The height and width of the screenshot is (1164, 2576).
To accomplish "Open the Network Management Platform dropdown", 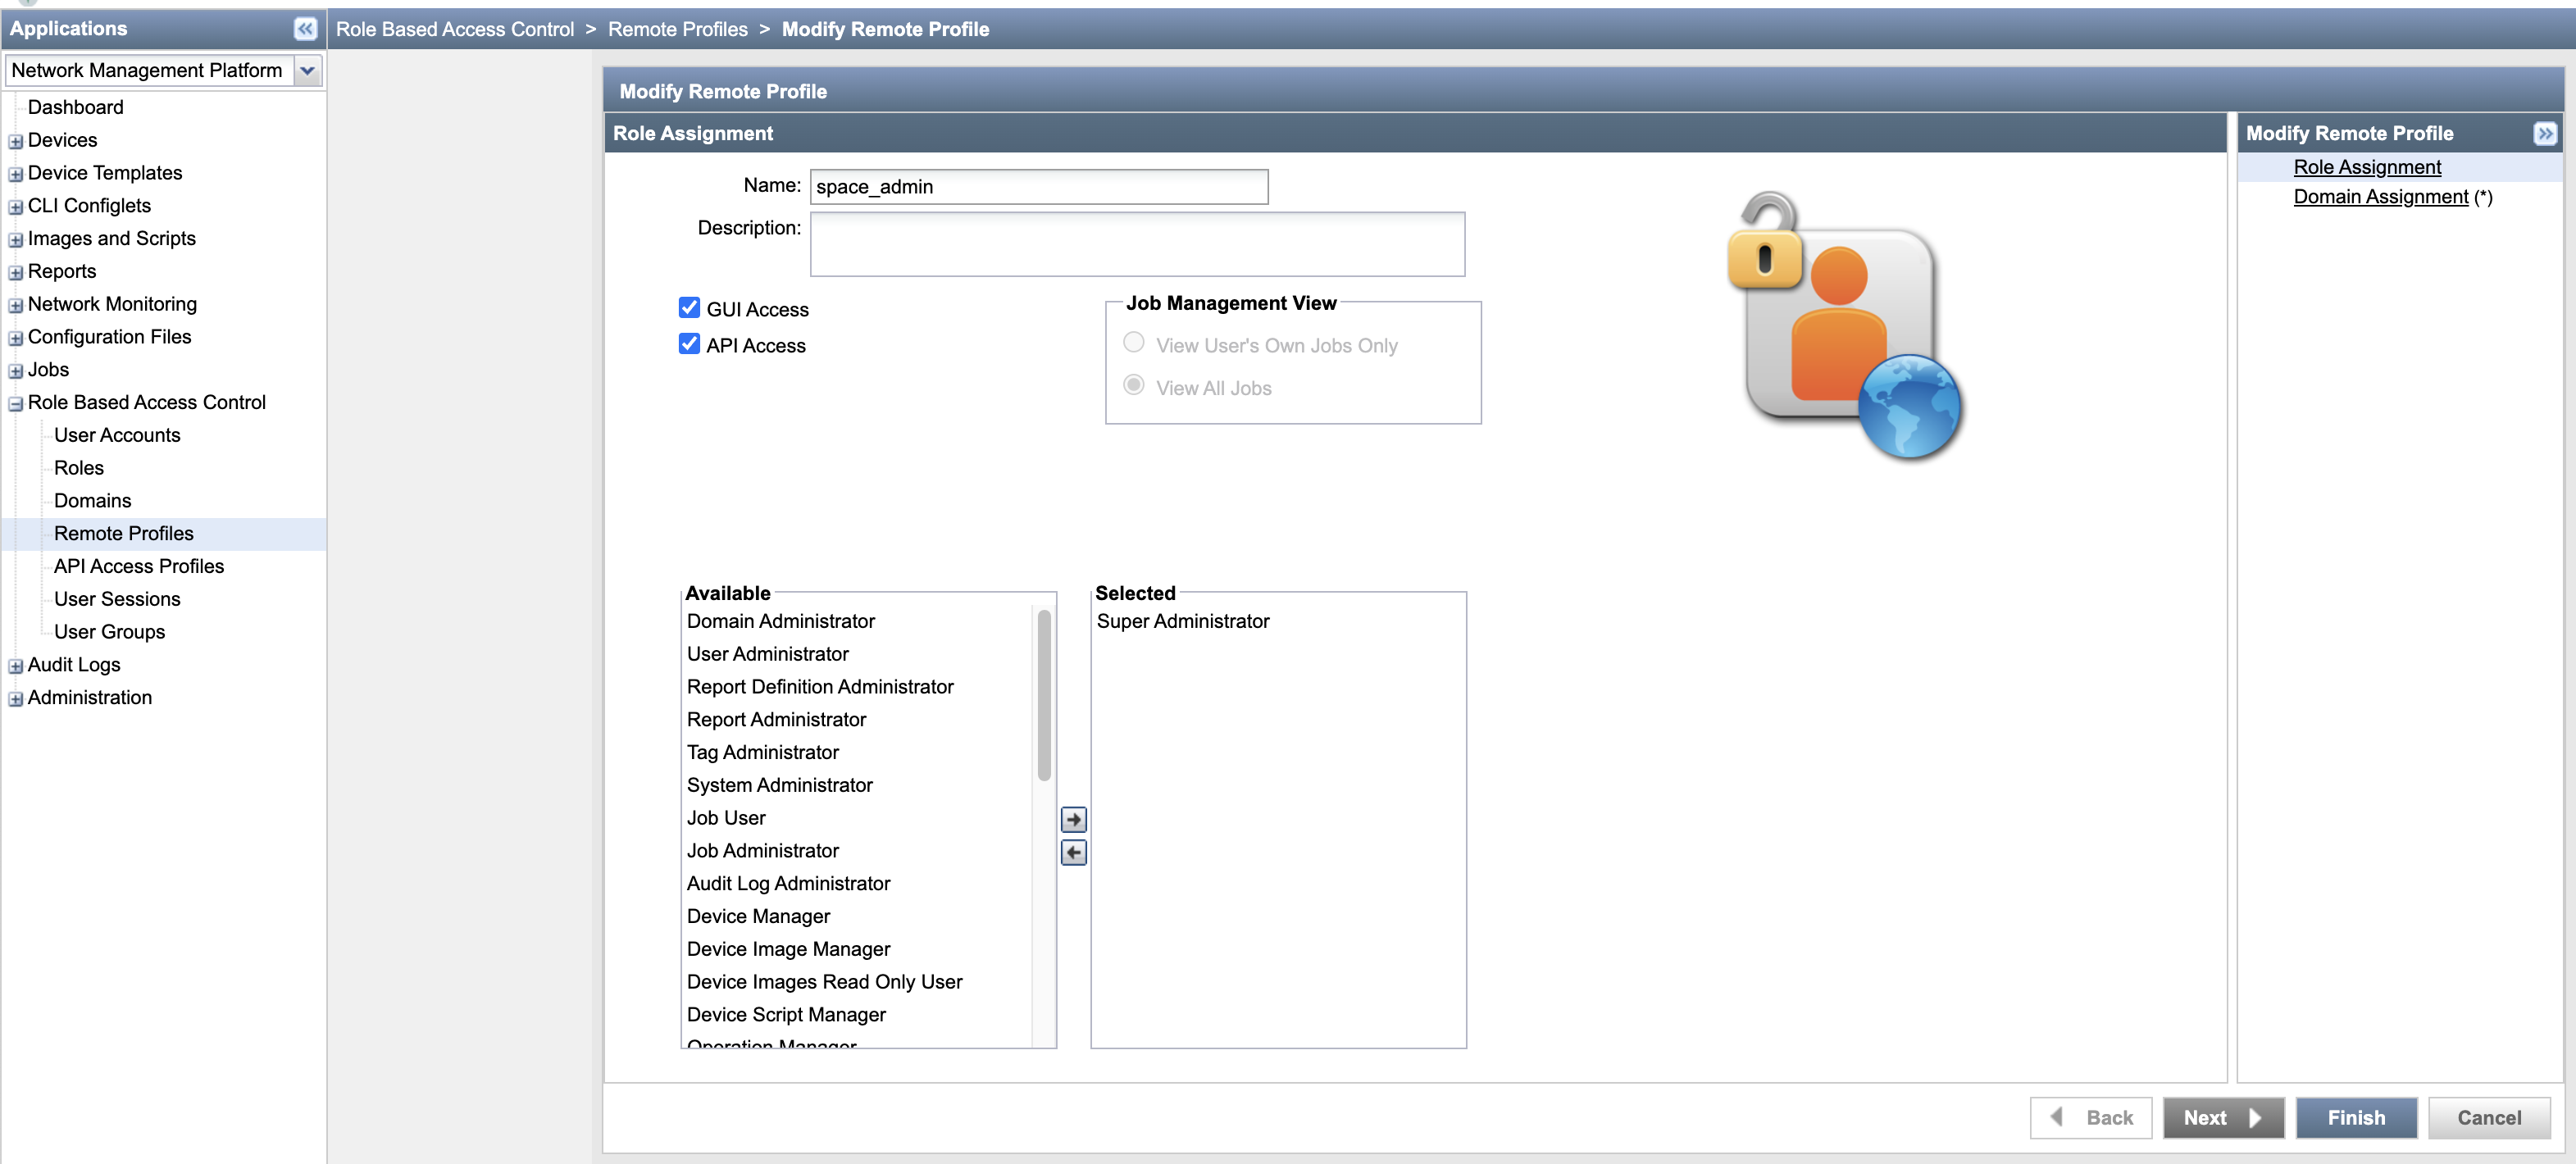I will (307, 70).
